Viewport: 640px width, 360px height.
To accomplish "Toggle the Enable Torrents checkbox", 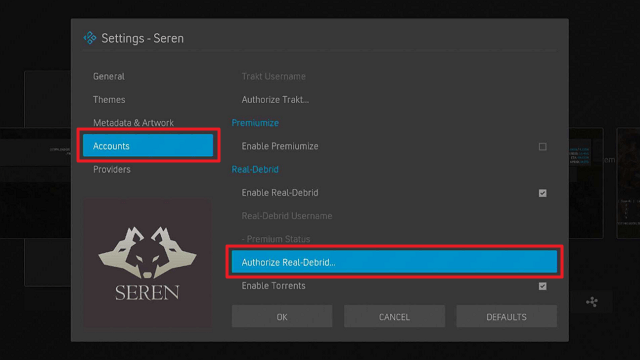I will (x=542, y=286).
